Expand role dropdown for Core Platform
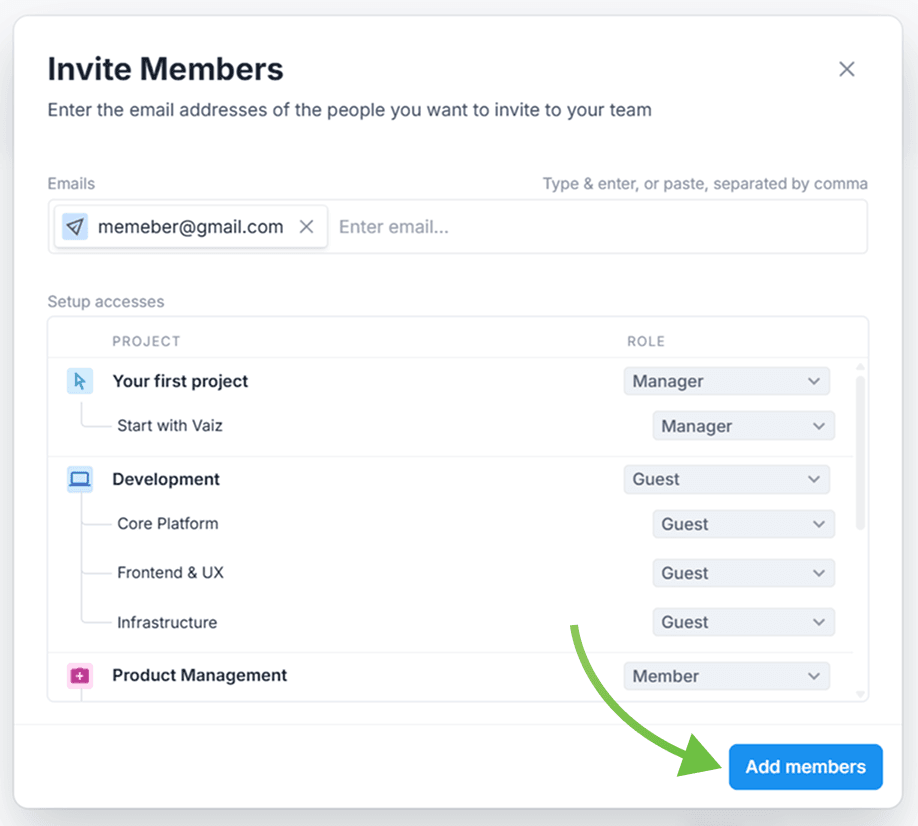 743,524
